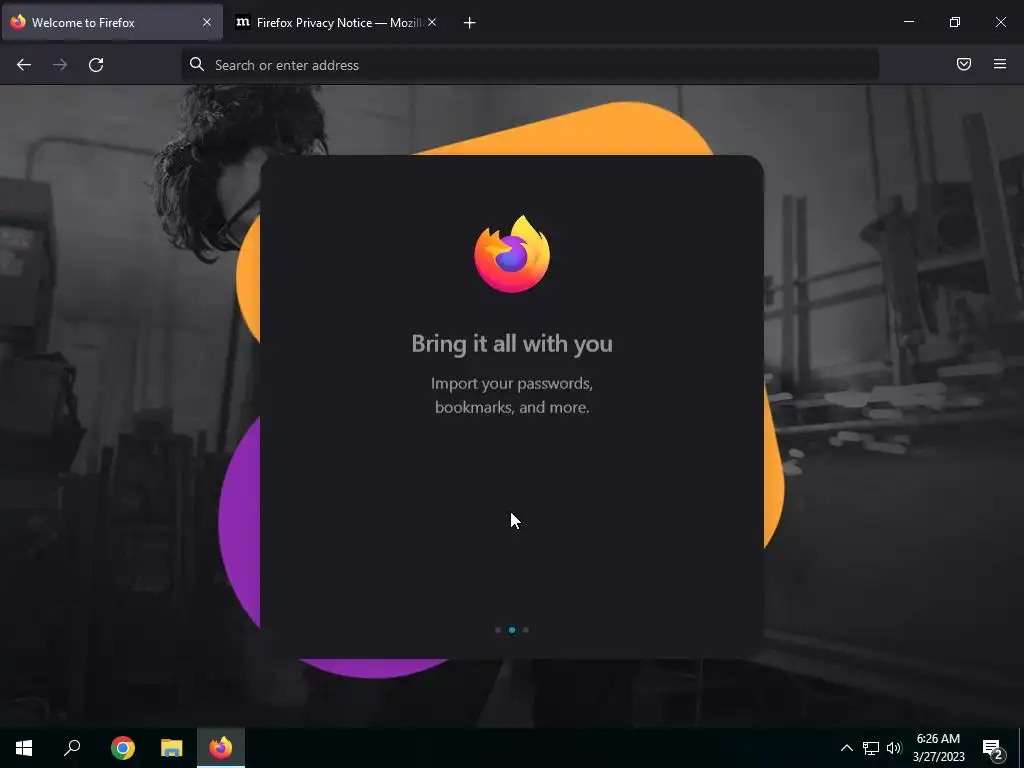Open File Explorer from taskbar
Viewport: 1024px width, 768px height.
[x=172, y=748]
